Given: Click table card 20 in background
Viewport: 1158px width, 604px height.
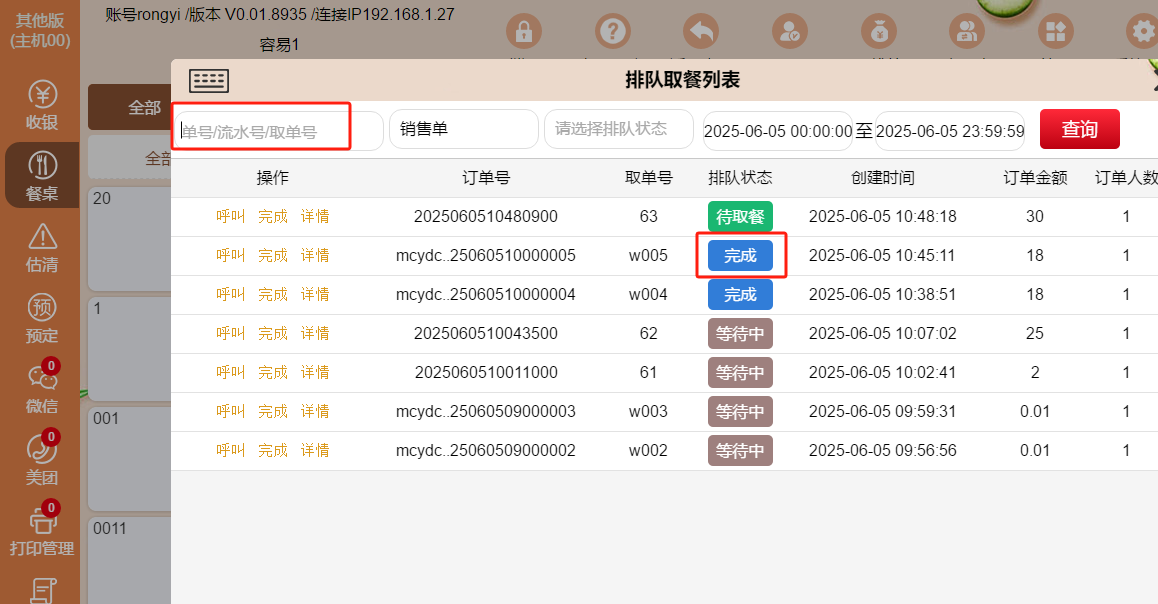Looking at the screenshot, I should point(130,238).
